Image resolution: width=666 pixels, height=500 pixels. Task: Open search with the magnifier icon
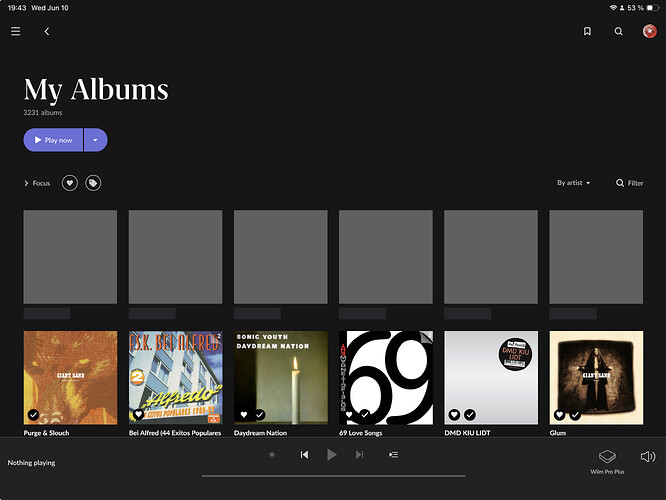[x=618, y=31]
